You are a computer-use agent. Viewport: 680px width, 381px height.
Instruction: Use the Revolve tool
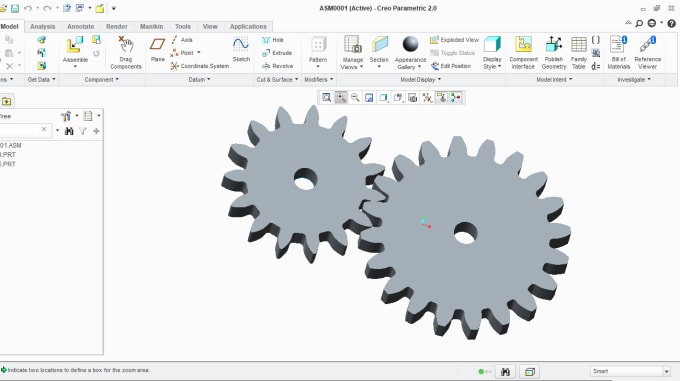tap(278, 66)
